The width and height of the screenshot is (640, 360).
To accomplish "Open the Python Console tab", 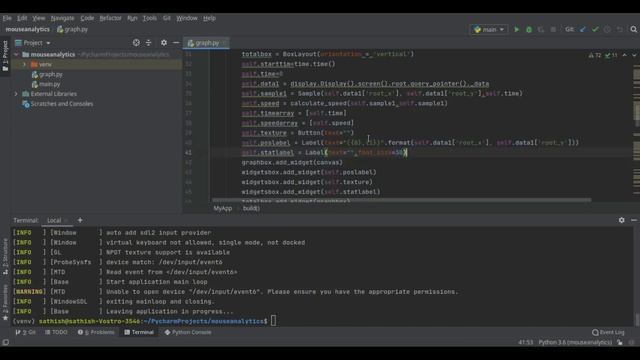I will (x=188, y=332).
